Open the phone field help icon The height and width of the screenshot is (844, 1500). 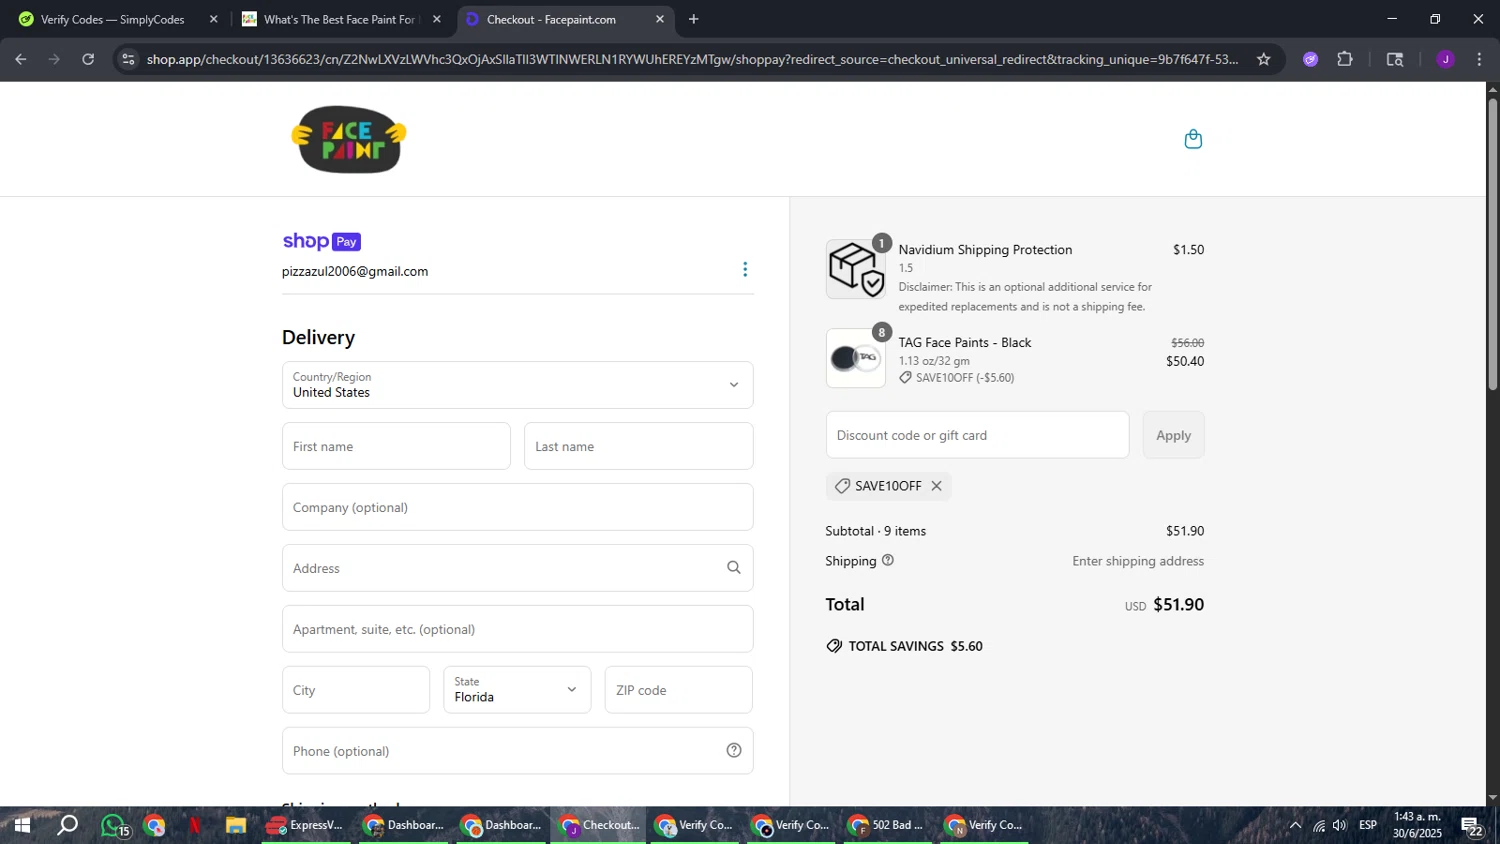[x=734, y=751]
